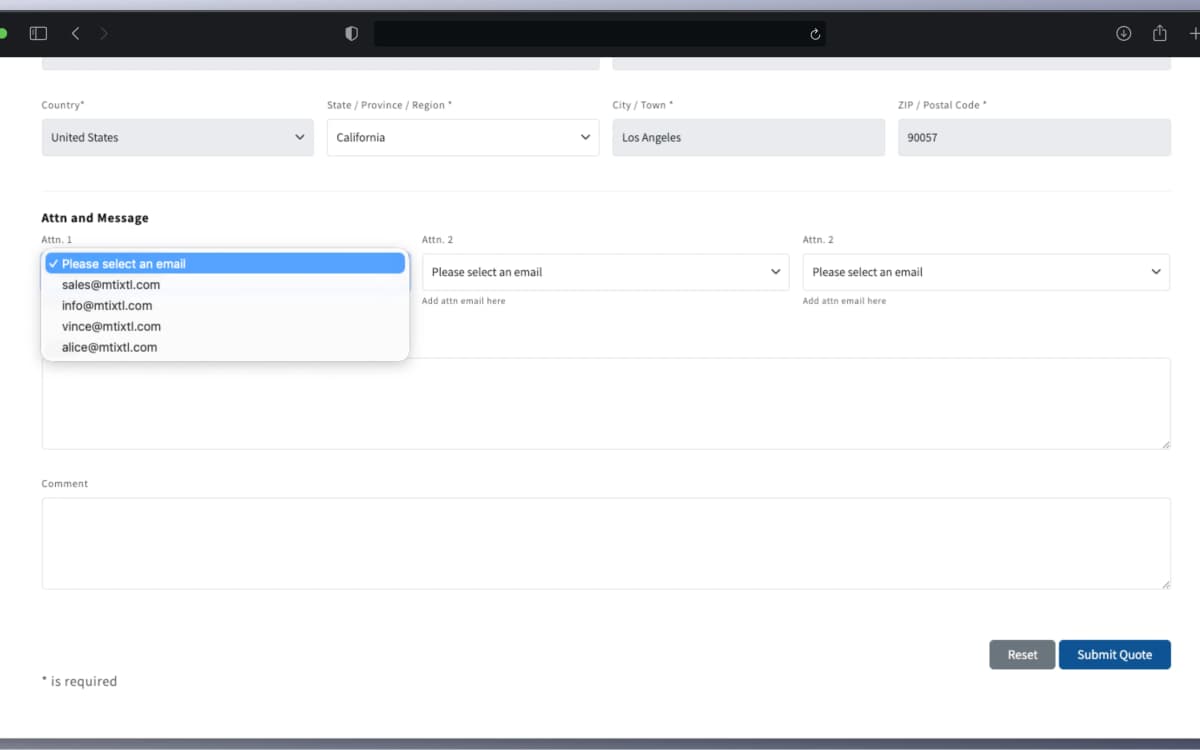Image resolution: width=1200 pixels, height=750 pixels.
Task: Click the City / Town field
Action: tap(748, 138)
